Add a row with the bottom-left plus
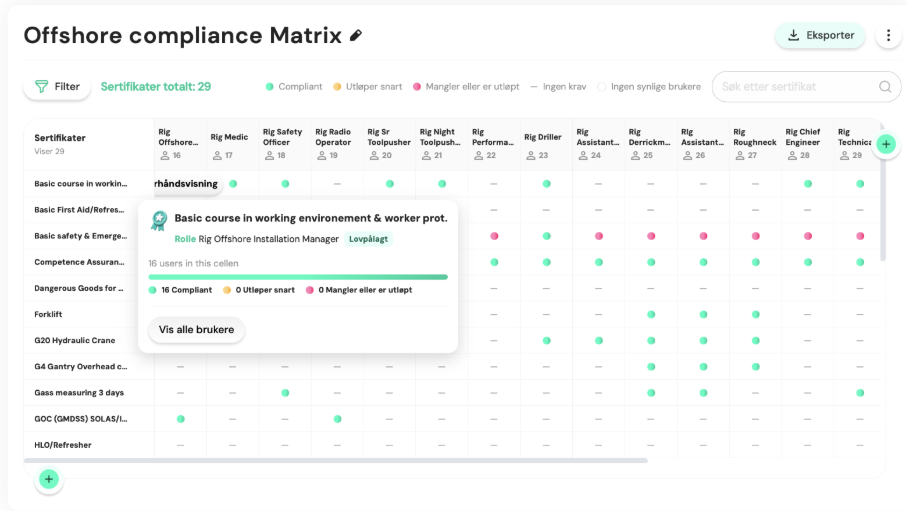The width and height of the screenshot is (907, 511). tap(49, 479)
